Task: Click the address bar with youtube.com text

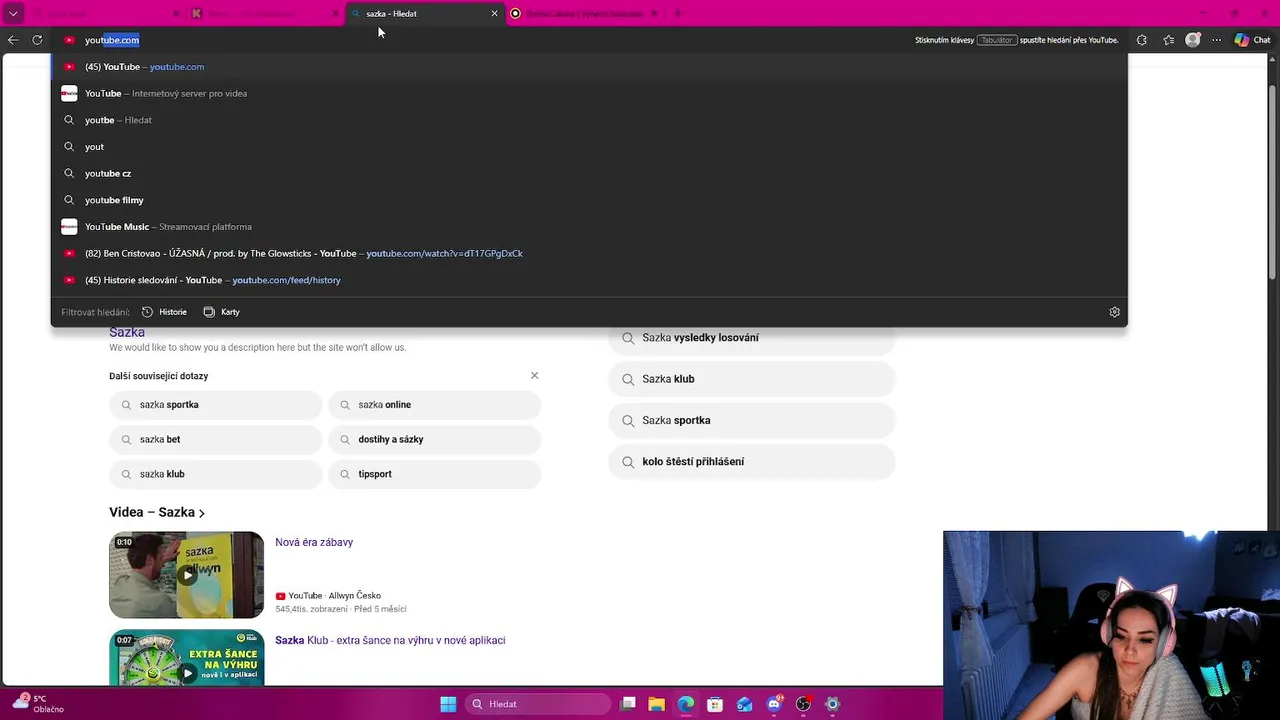Action: pyautogui.click(x=480, y=40)
